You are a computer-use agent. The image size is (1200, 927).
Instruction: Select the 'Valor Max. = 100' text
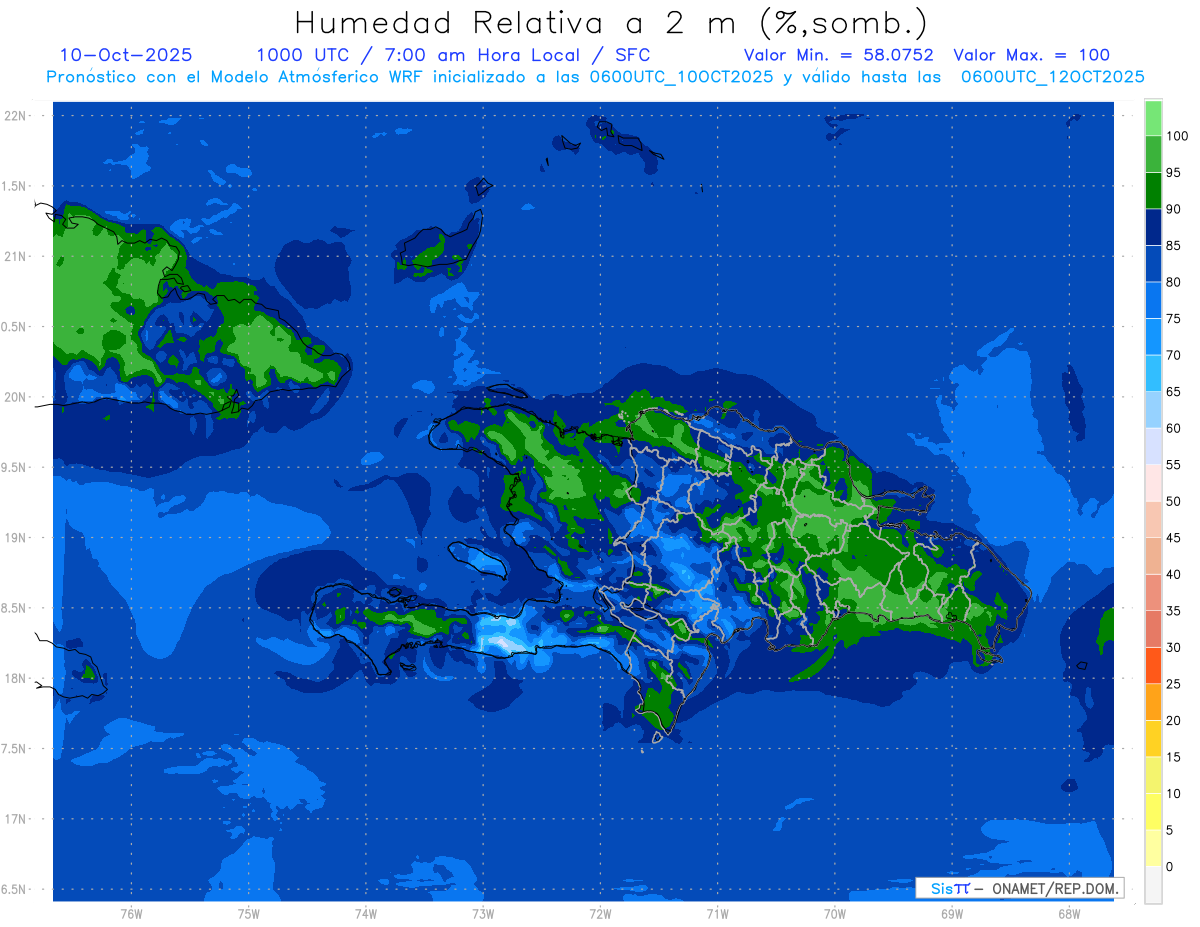pyautogui.click(x=1031, y=55)
